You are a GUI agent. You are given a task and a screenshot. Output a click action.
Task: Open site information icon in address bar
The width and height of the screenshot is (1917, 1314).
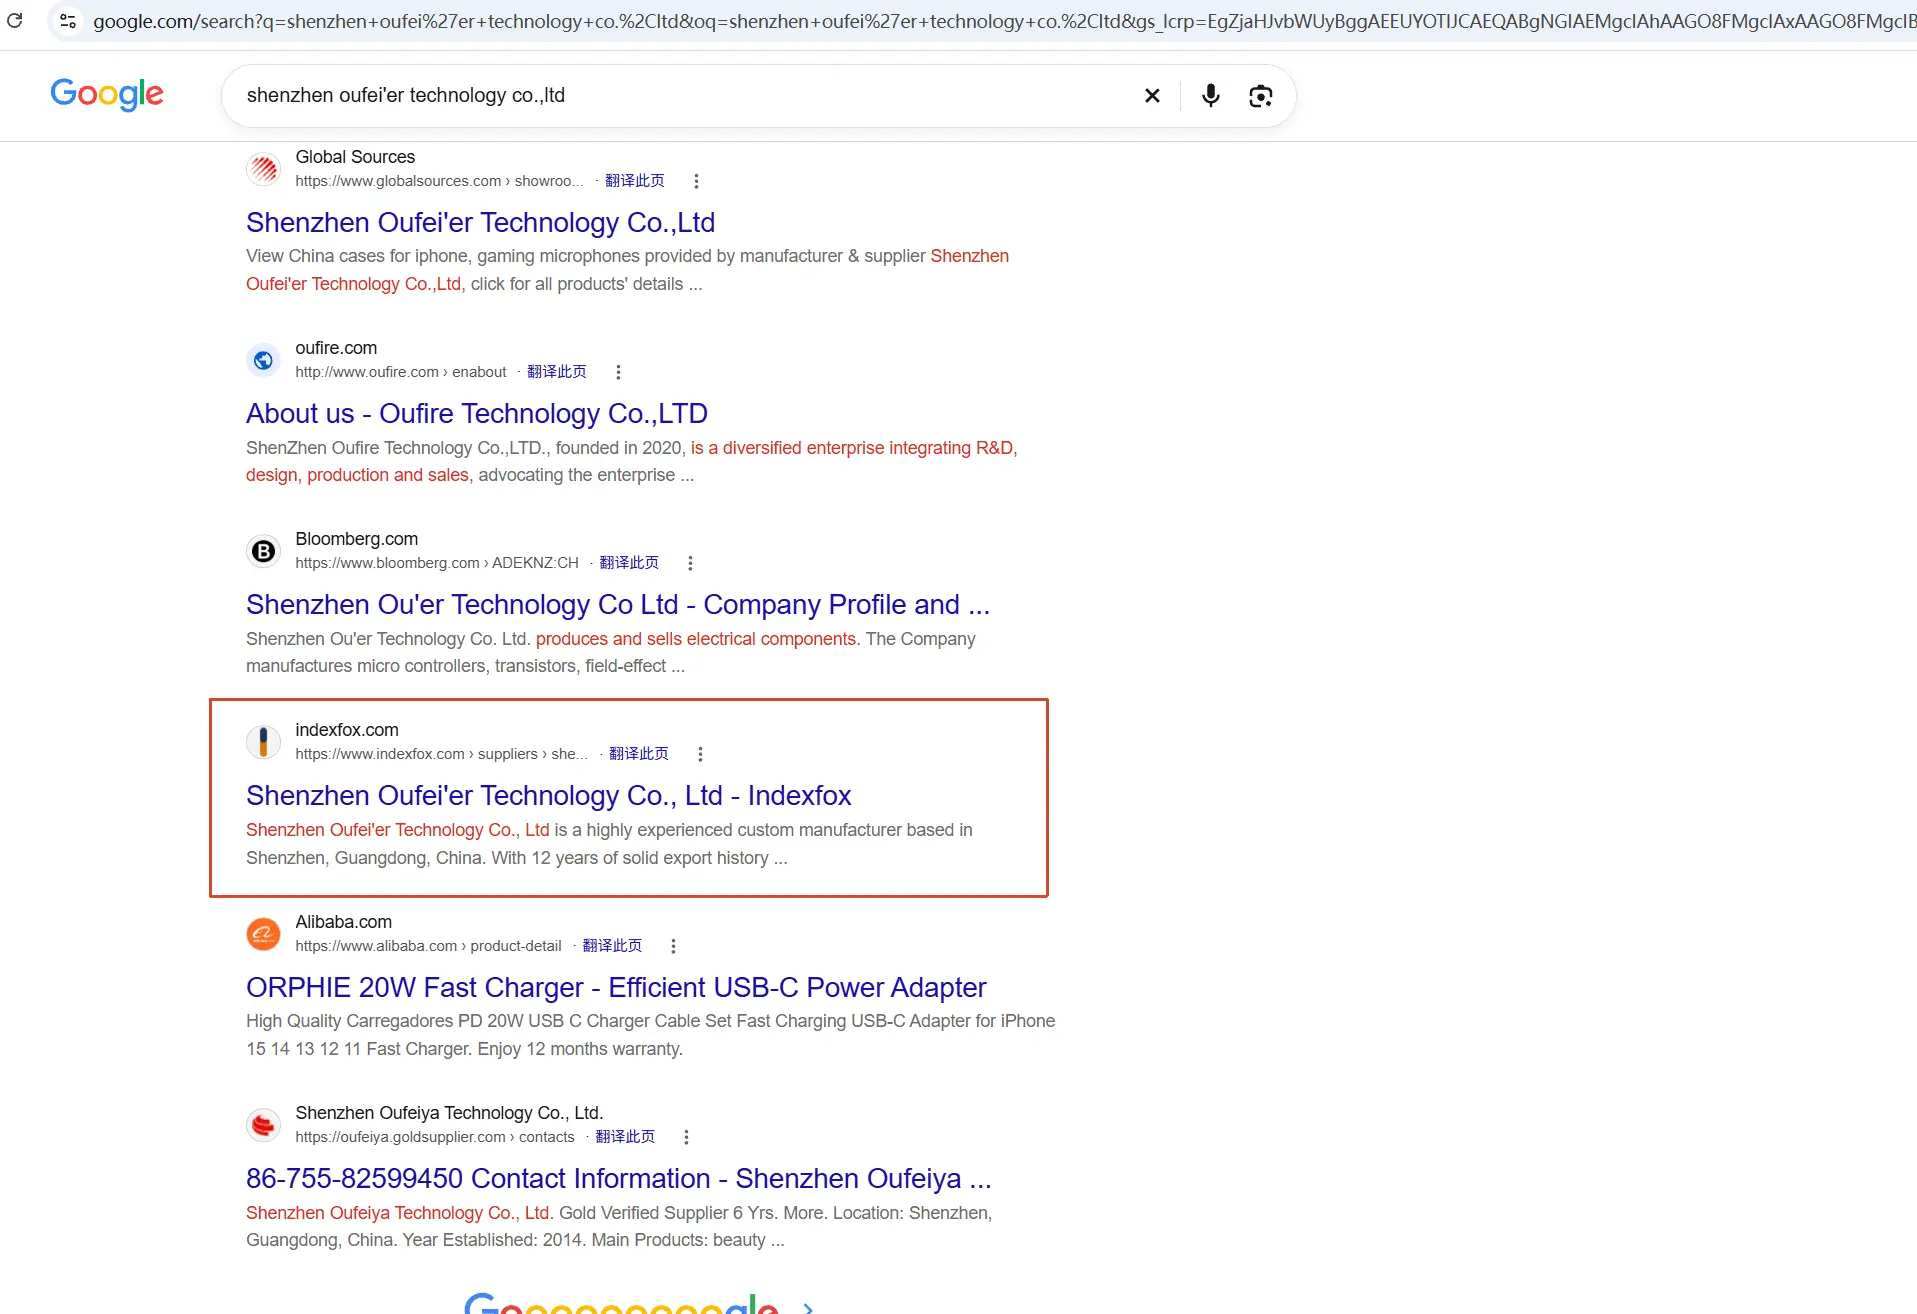[68, 21]
